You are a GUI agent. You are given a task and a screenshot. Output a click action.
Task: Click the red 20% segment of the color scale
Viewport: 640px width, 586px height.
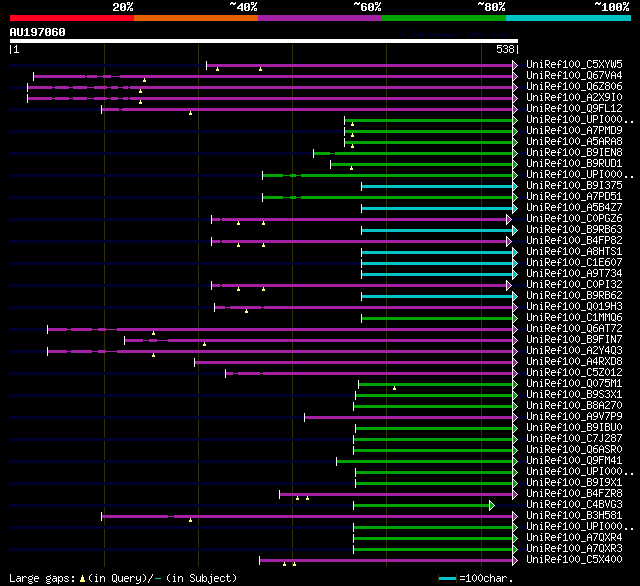tap(72, 18)
